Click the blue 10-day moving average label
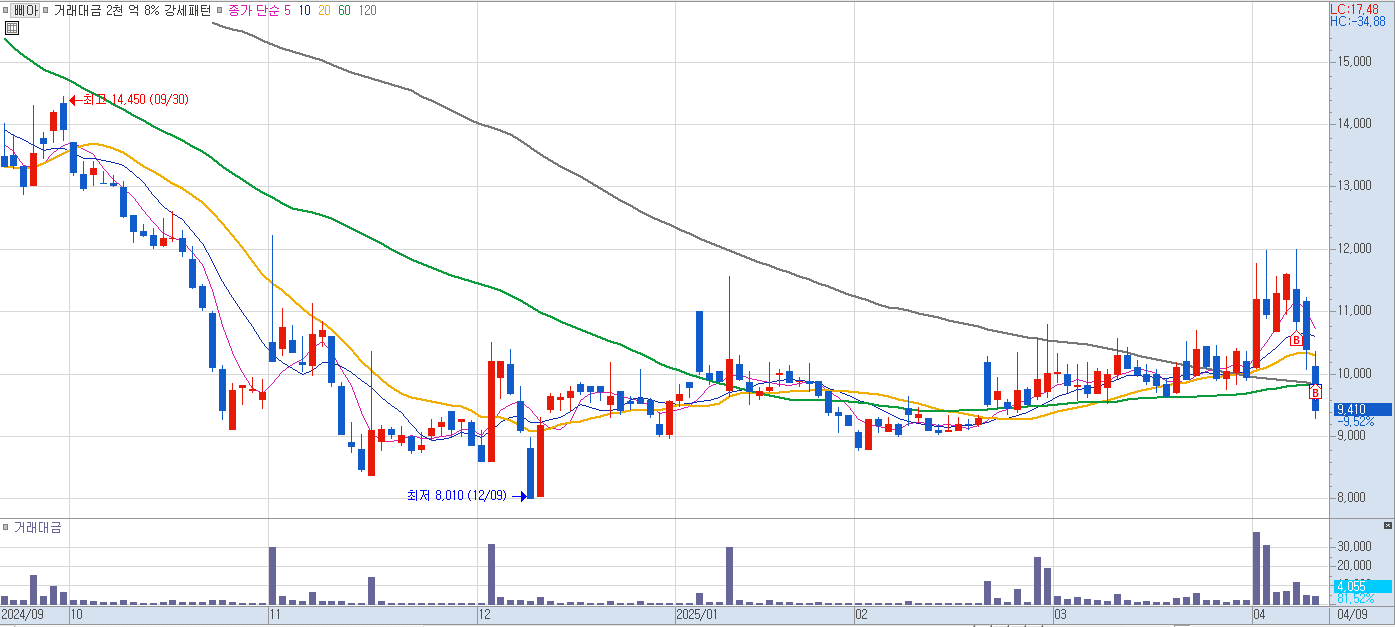The image size is (1395, 627). [x=304, y=10]
